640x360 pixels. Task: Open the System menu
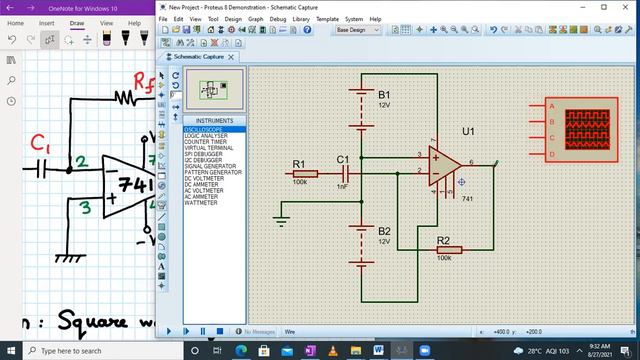[354, 19]
